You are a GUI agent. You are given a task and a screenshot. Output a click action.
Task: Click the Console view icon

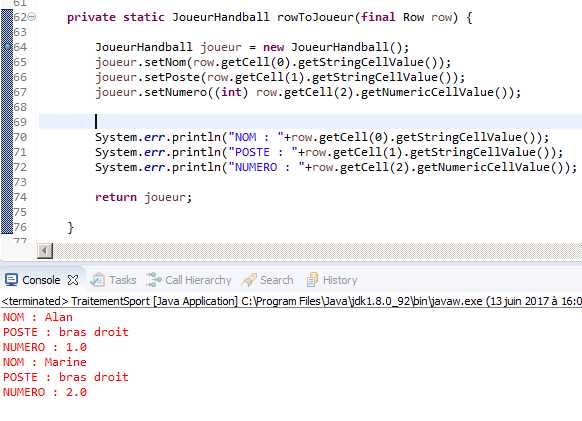pos(11,280)
